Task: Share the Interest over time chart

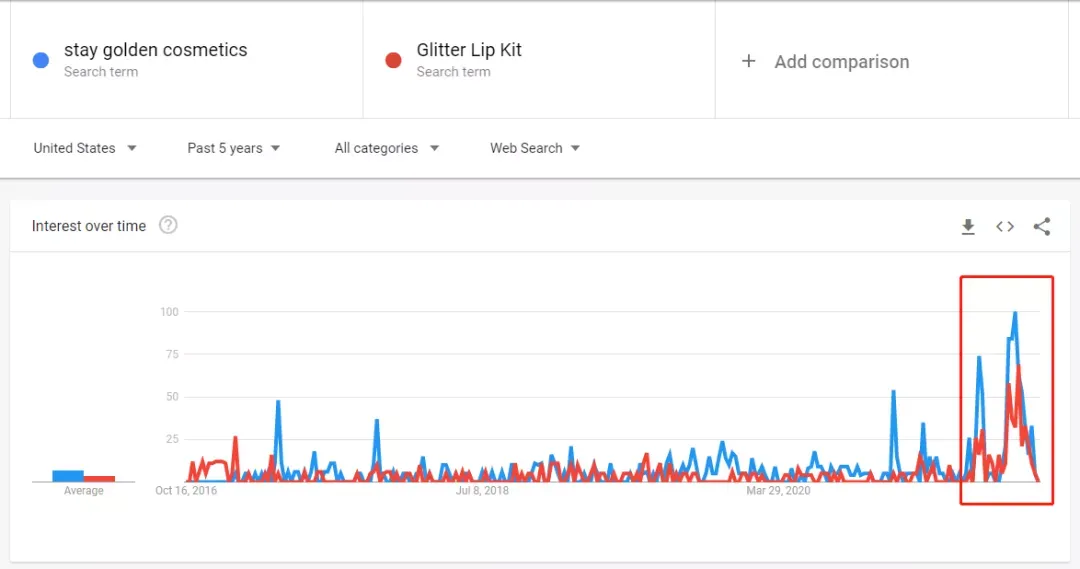Action: 1041,227
